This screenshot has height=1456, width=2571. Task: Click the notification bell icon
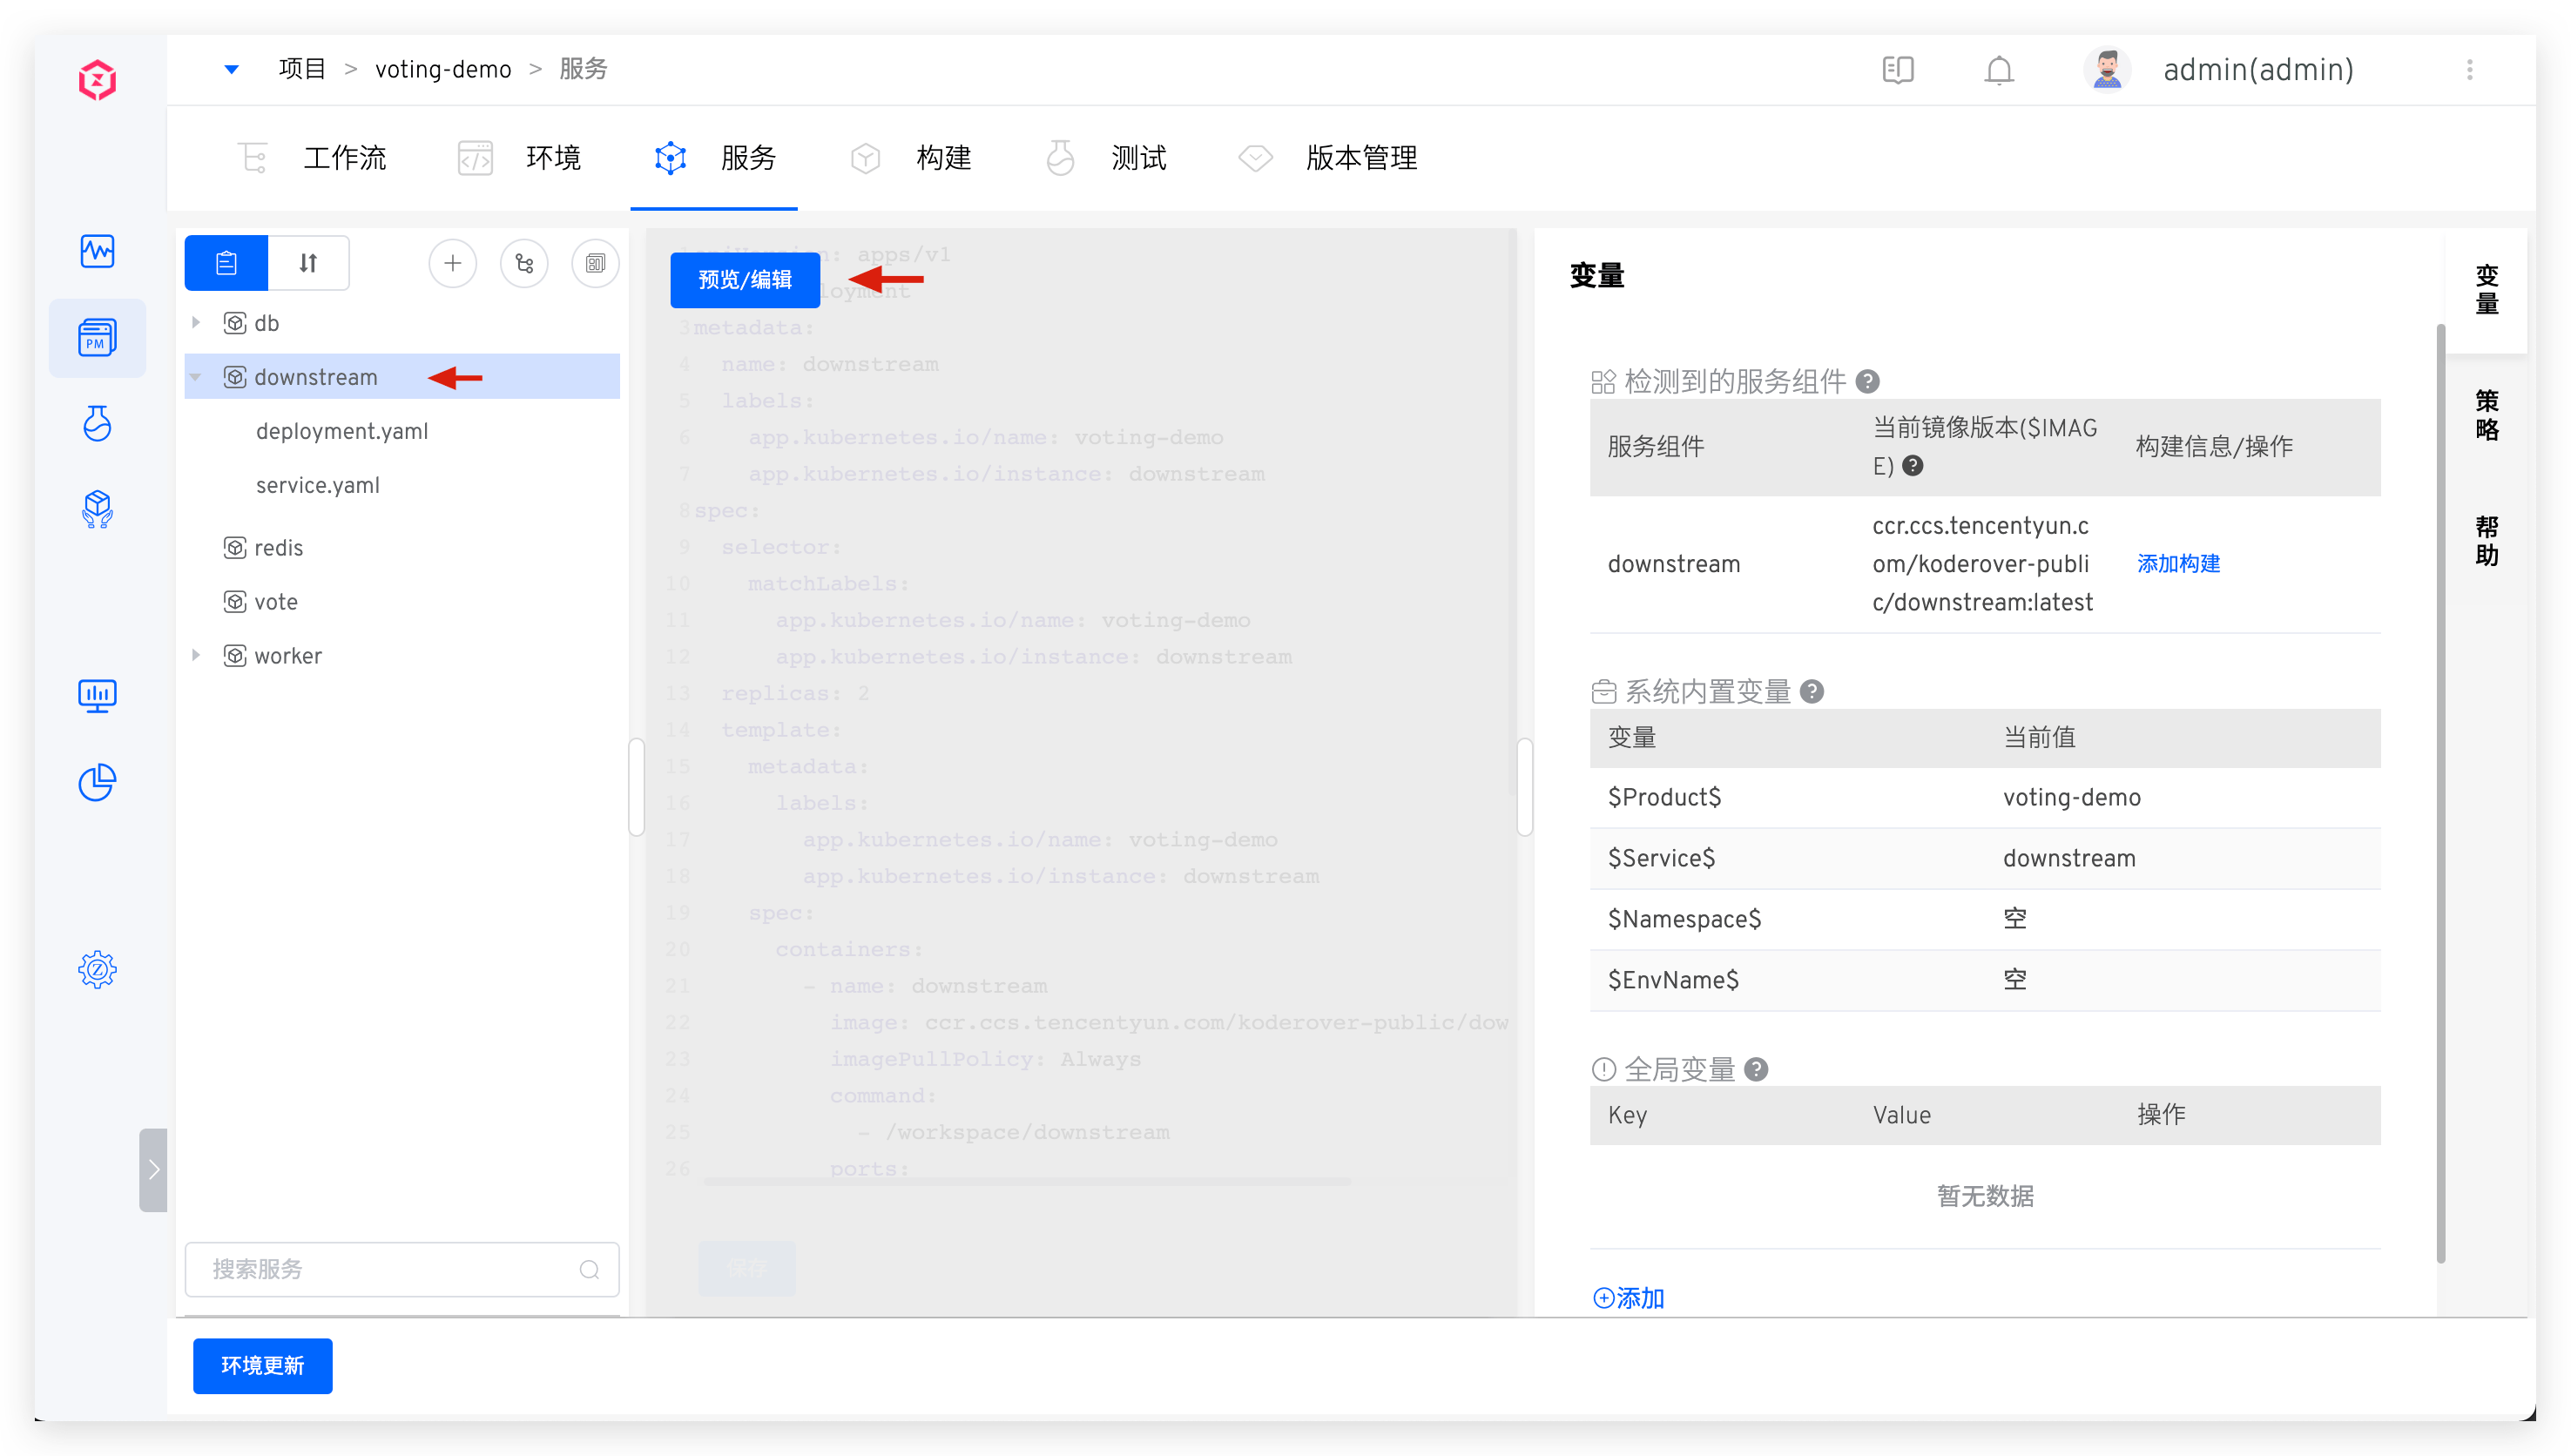point(1998,70)
